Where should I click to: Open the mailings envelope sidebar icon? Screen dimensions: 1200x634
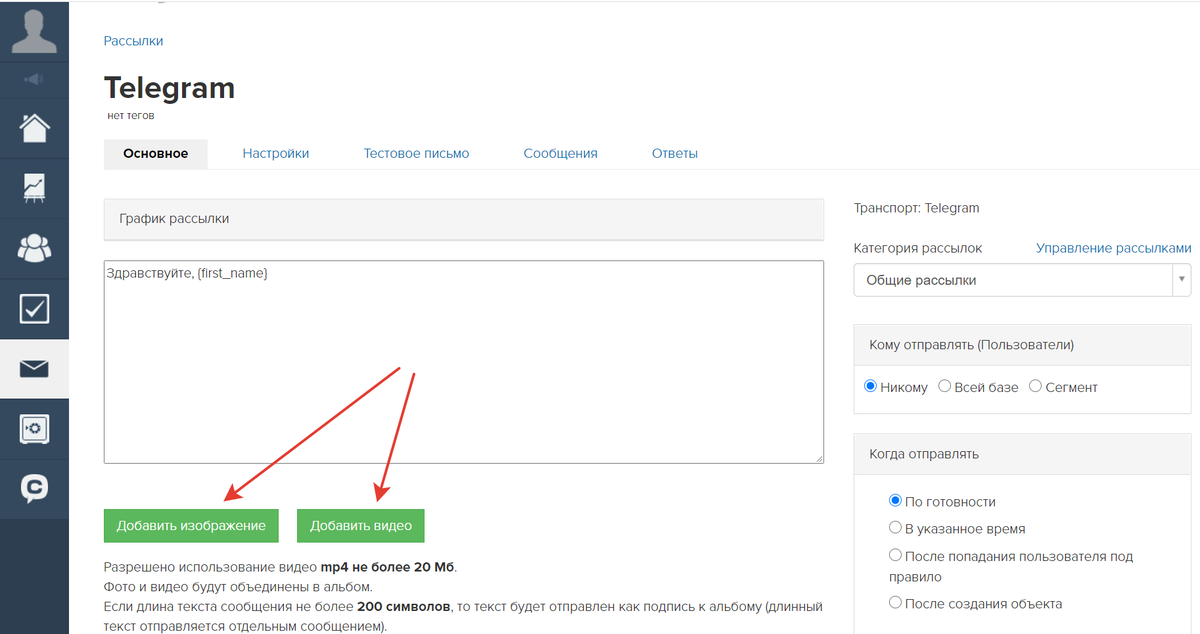[x=34, y=369]
